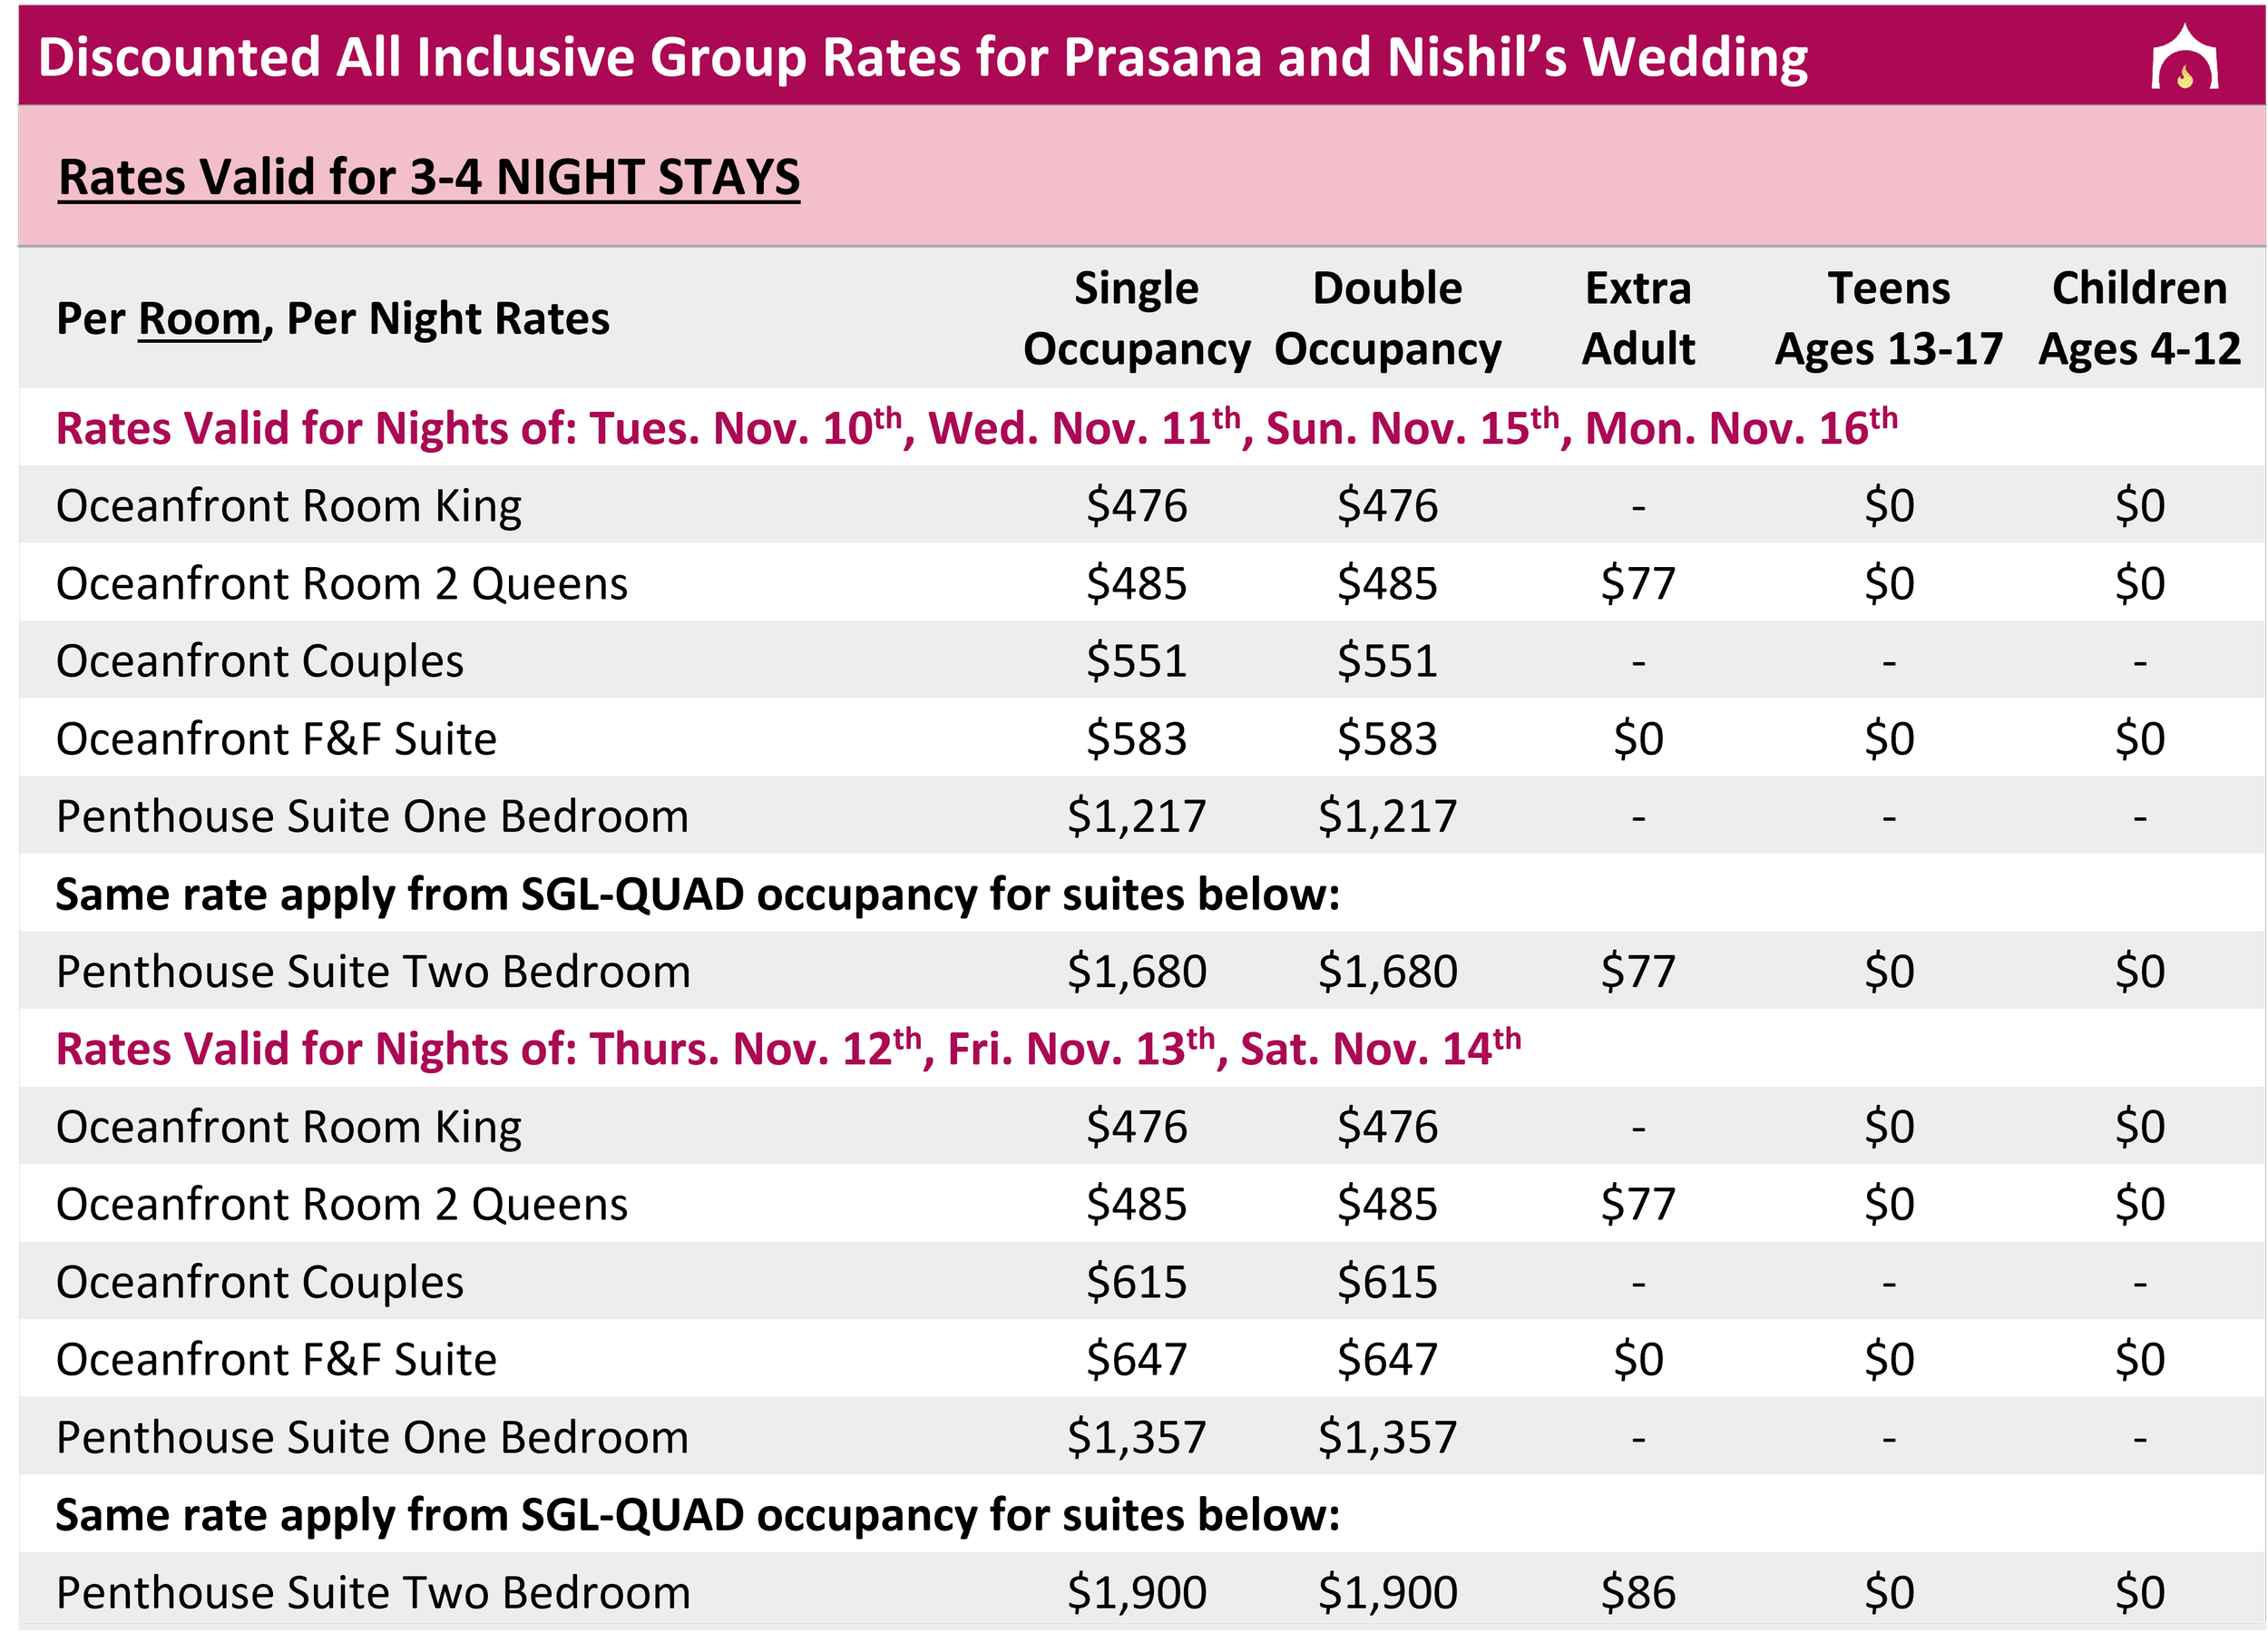This screenshot has height=1652, width=2268.
Task: Click the Extra Adult column header
Action: (x=1638, y=318)
